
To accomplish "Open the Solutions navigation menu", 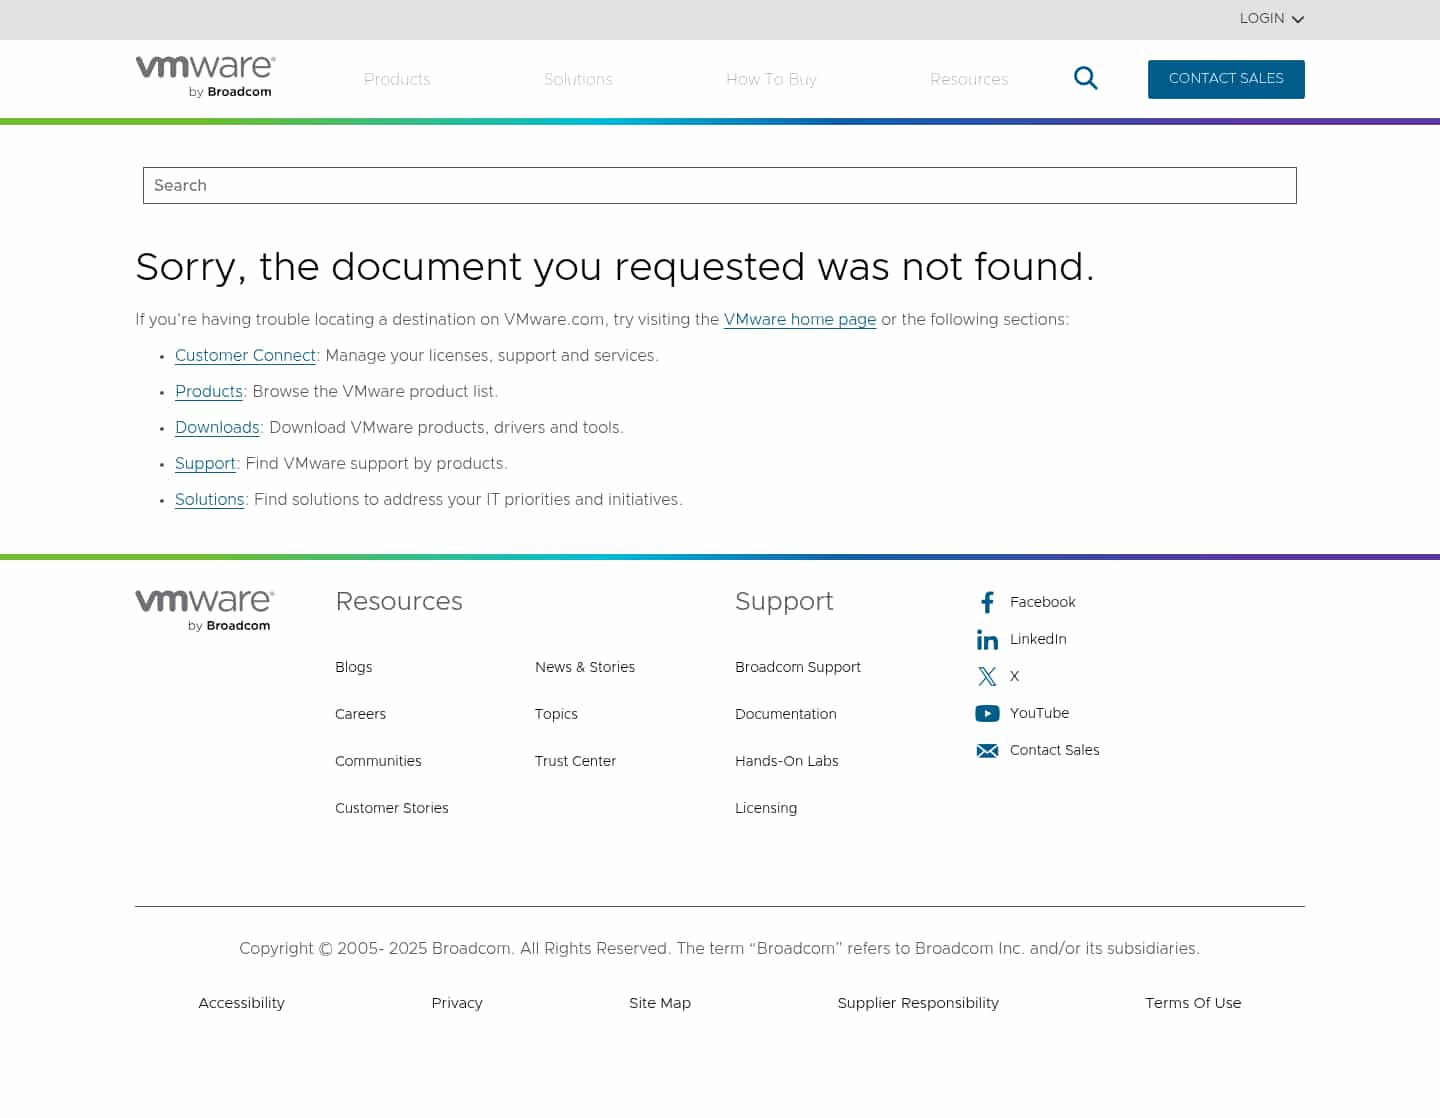I will point(578,79).
